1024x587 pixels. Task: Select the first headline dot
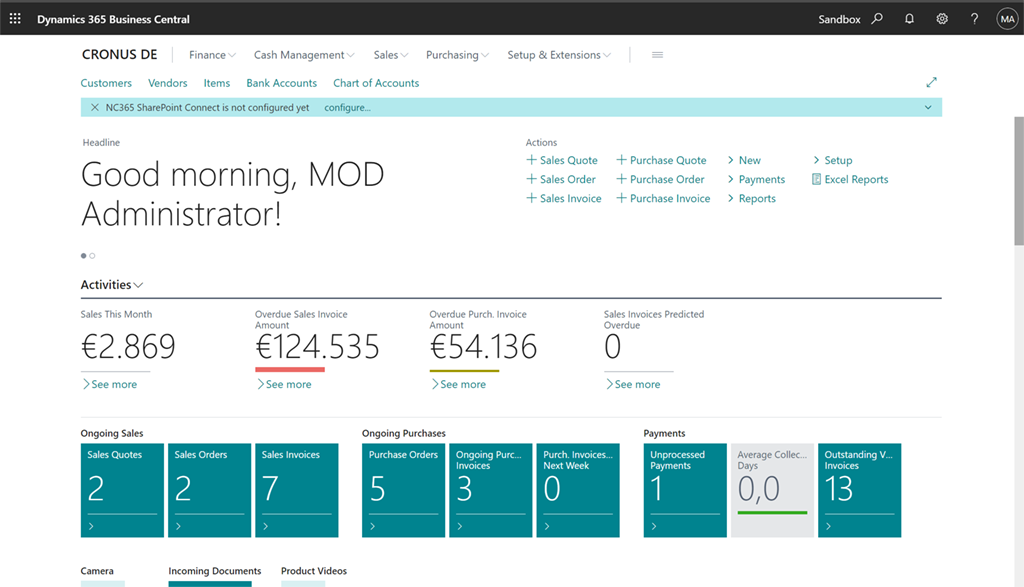pyautogui.click(x=84, y=256)
